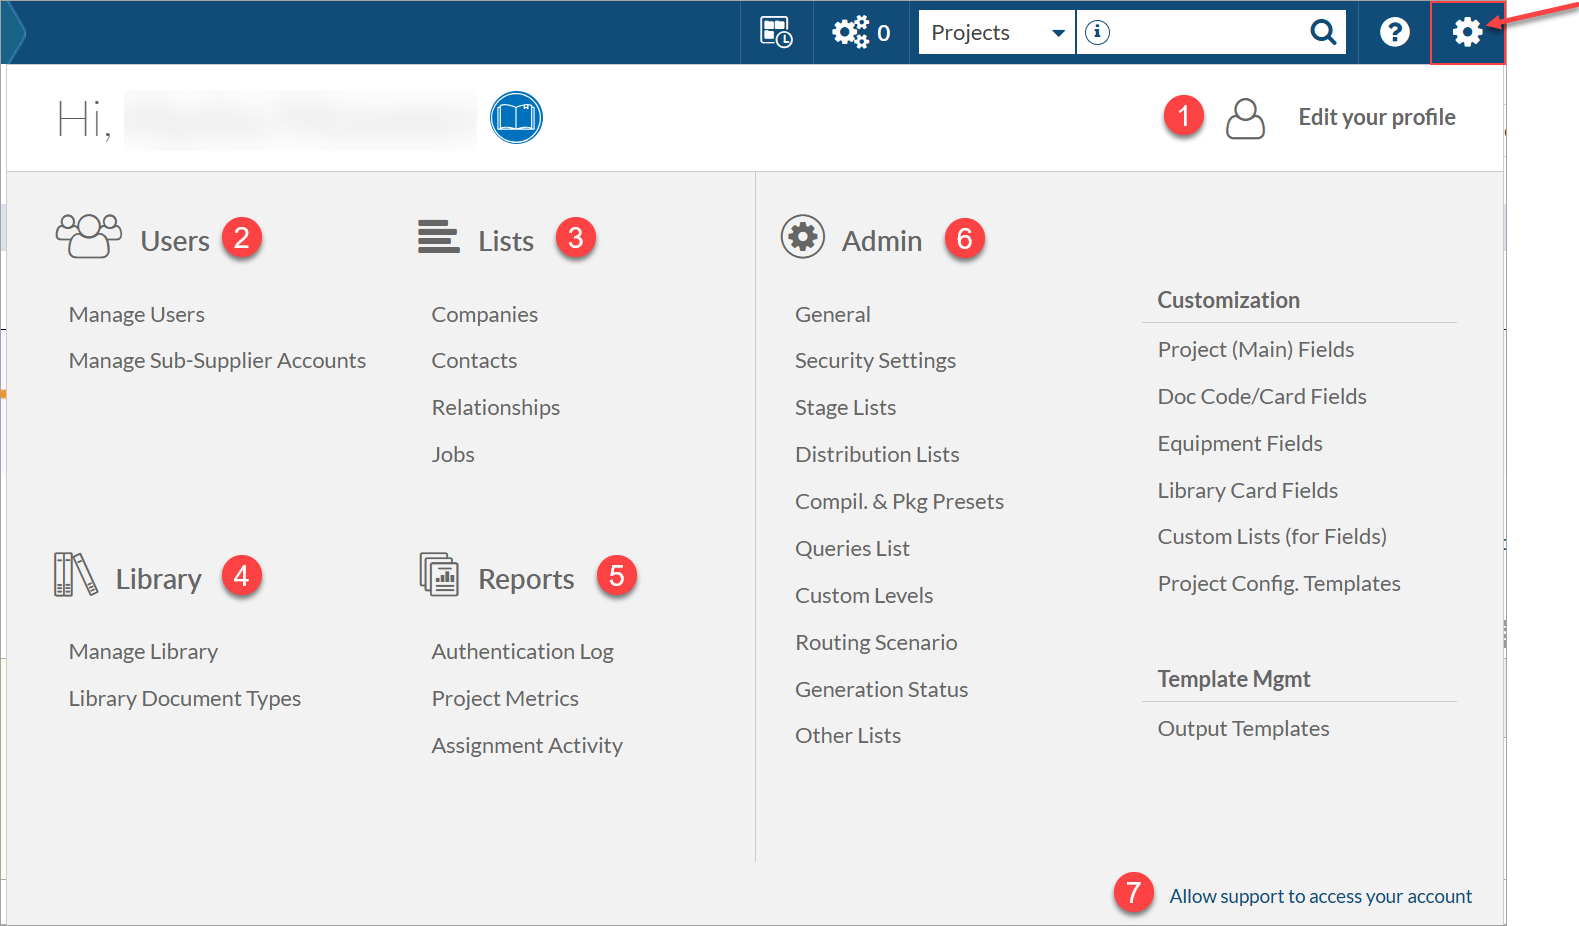Click the blue open-book icon
This screenshot has height=926, width=1579.
point(516,117)
